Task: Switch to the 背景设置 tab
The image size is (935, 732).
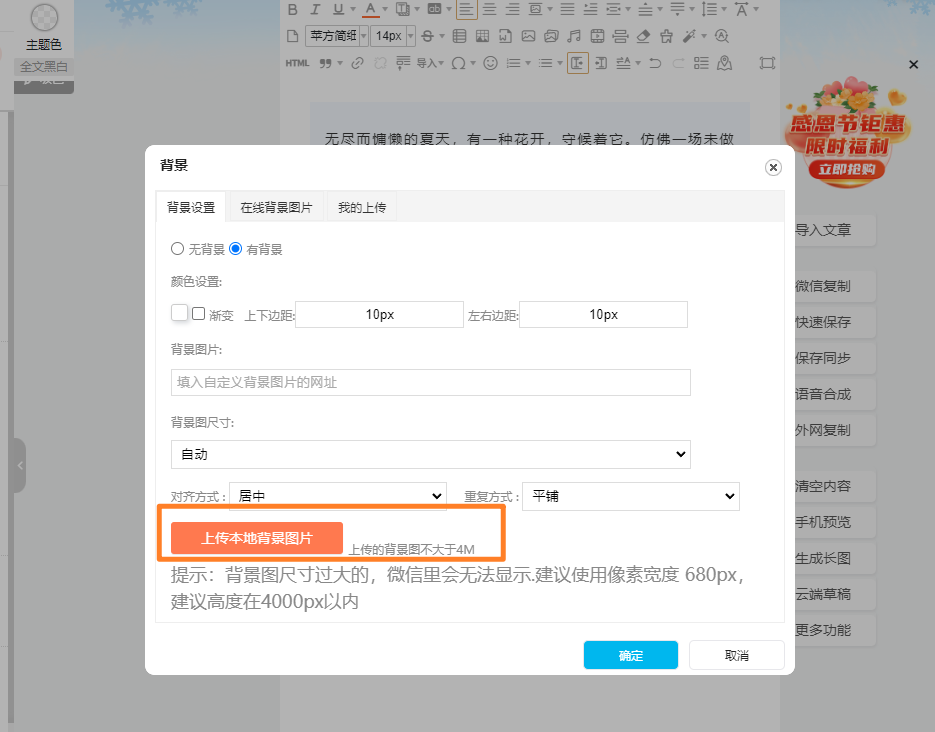Action: coord(191,207)
